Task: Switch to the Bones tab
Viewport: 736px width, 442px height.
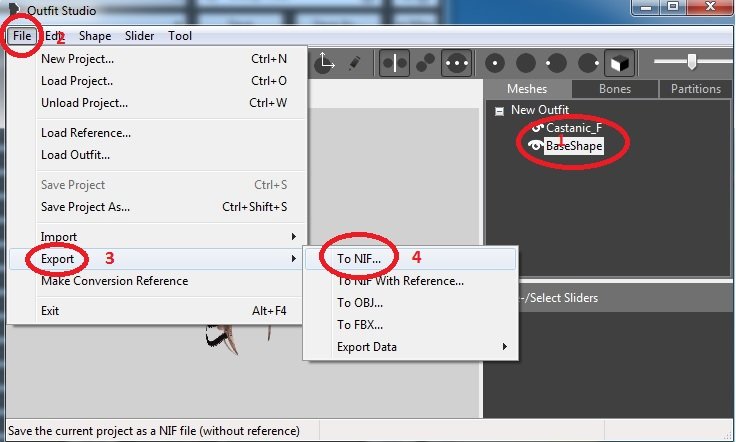Action: click(x=614, y=89)
